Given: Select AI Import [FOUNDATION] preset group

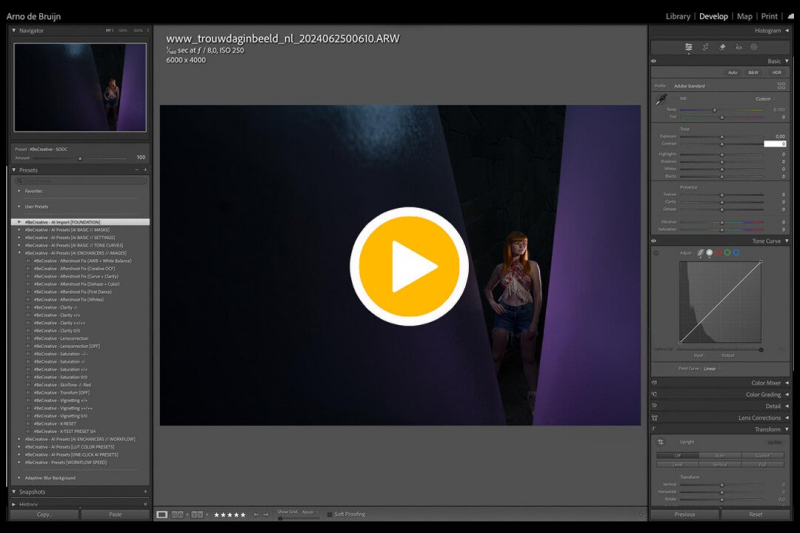Looking at the screenshot, I should 81,222.
